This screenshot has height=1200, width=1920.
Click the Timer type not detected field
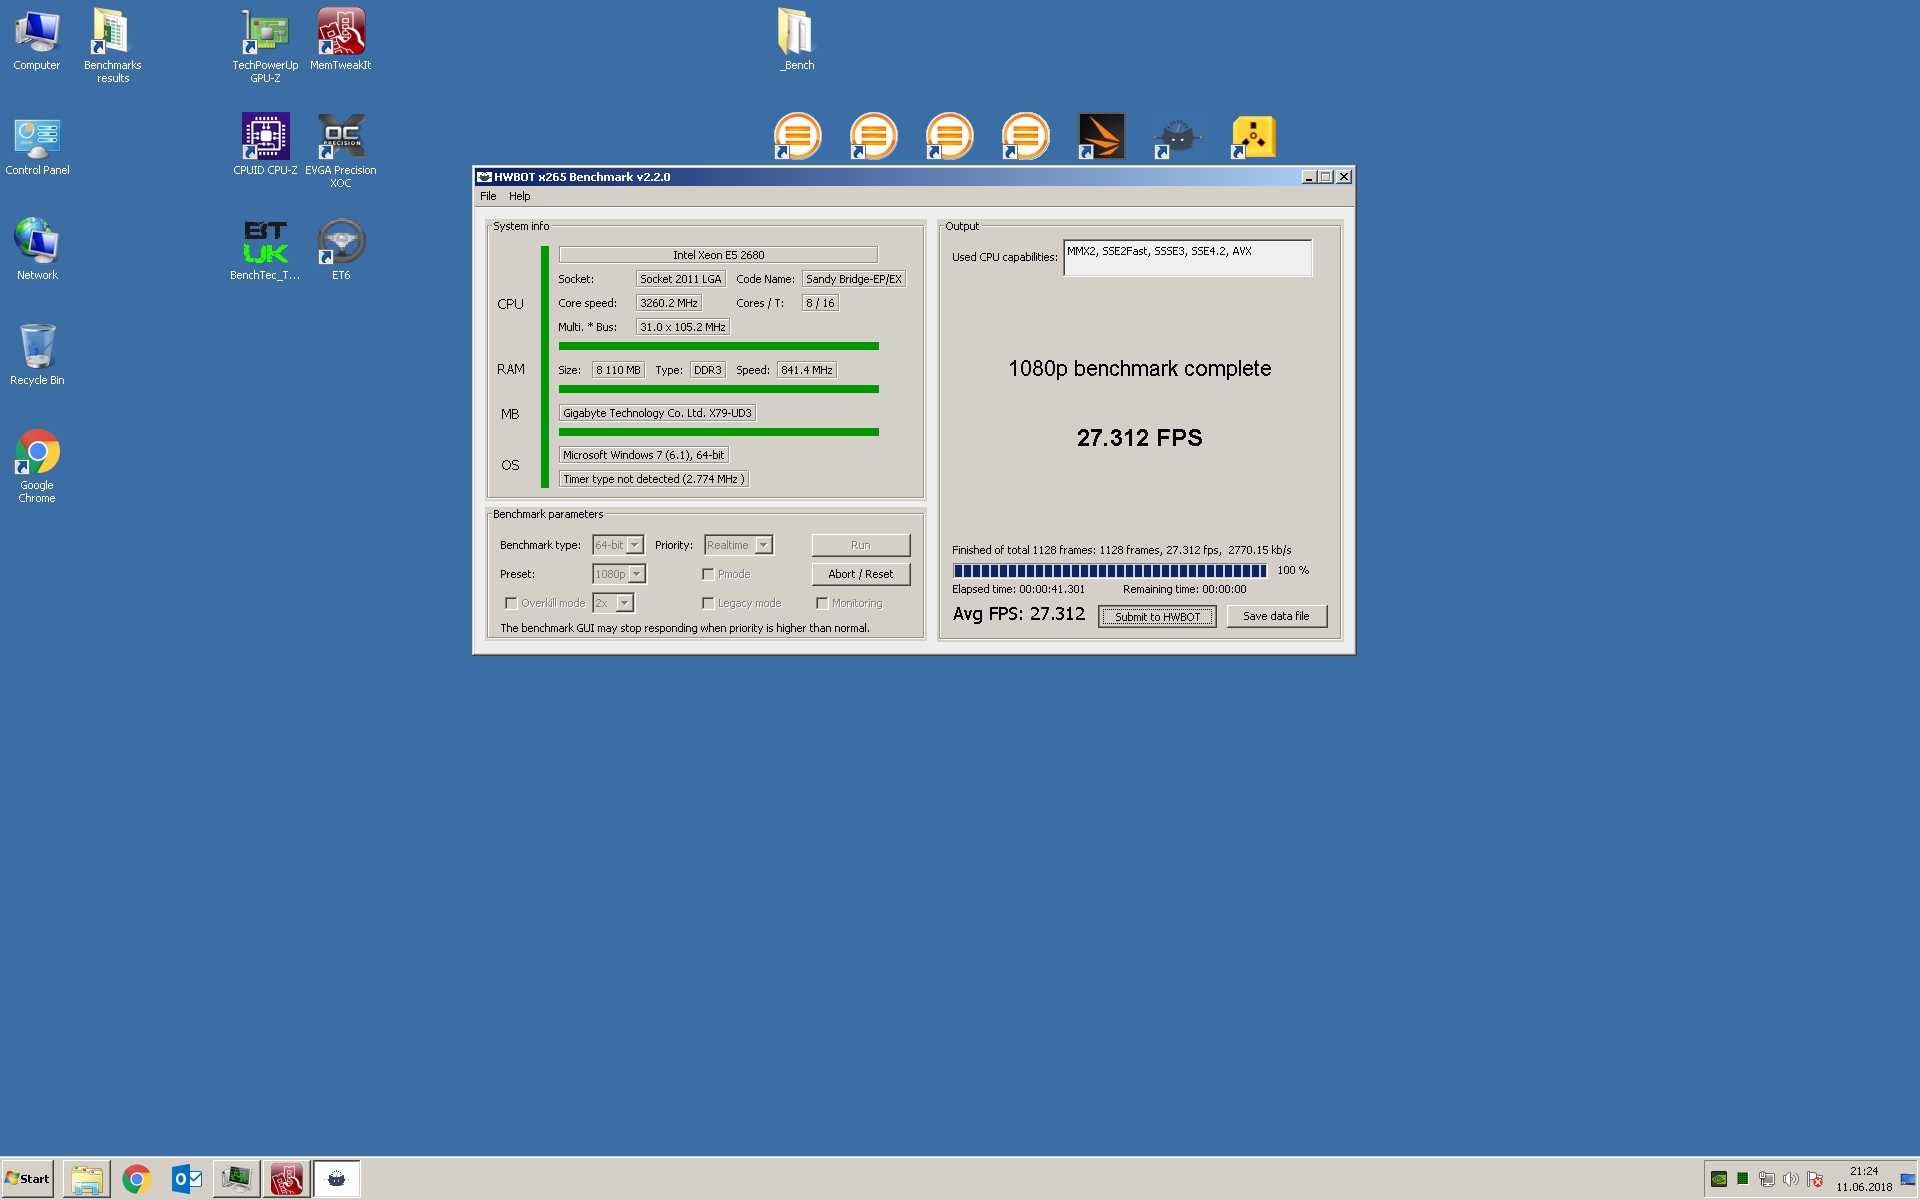pyautogui.click(x=654, y=479)
